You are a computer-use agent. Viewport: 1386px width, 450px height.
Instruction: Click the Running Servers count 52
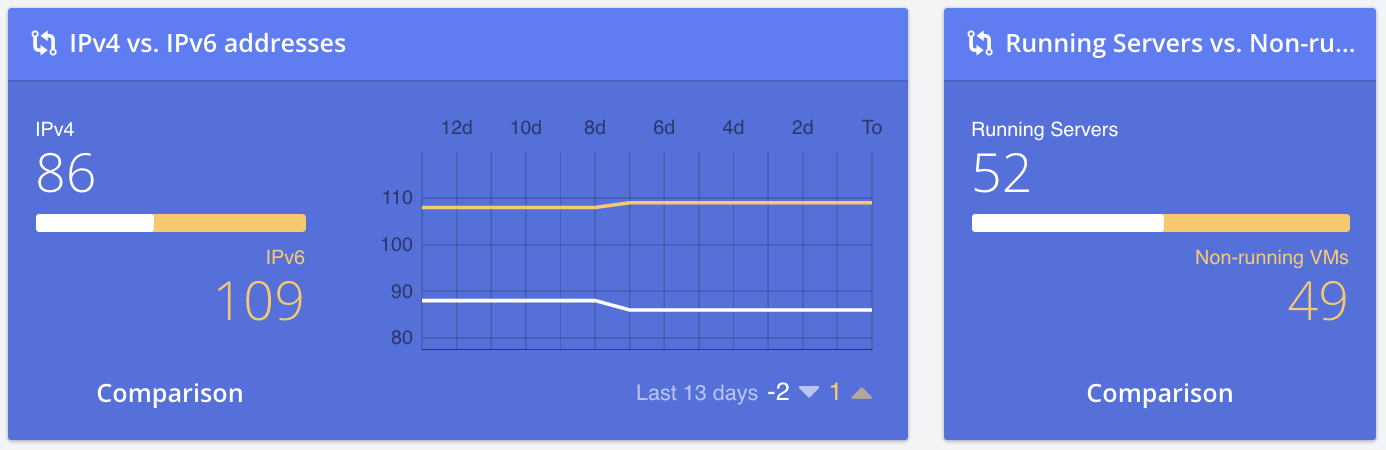tap(1001, 173)
